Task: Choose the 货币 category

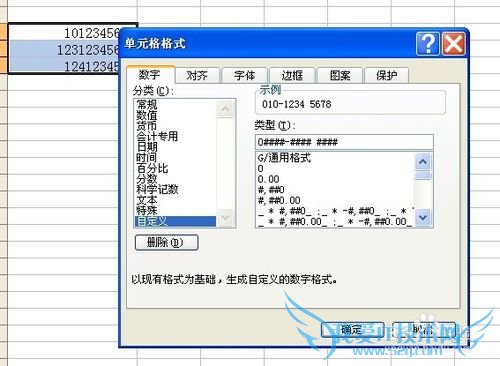Action: pyautogui.click(x=146, y=126)
